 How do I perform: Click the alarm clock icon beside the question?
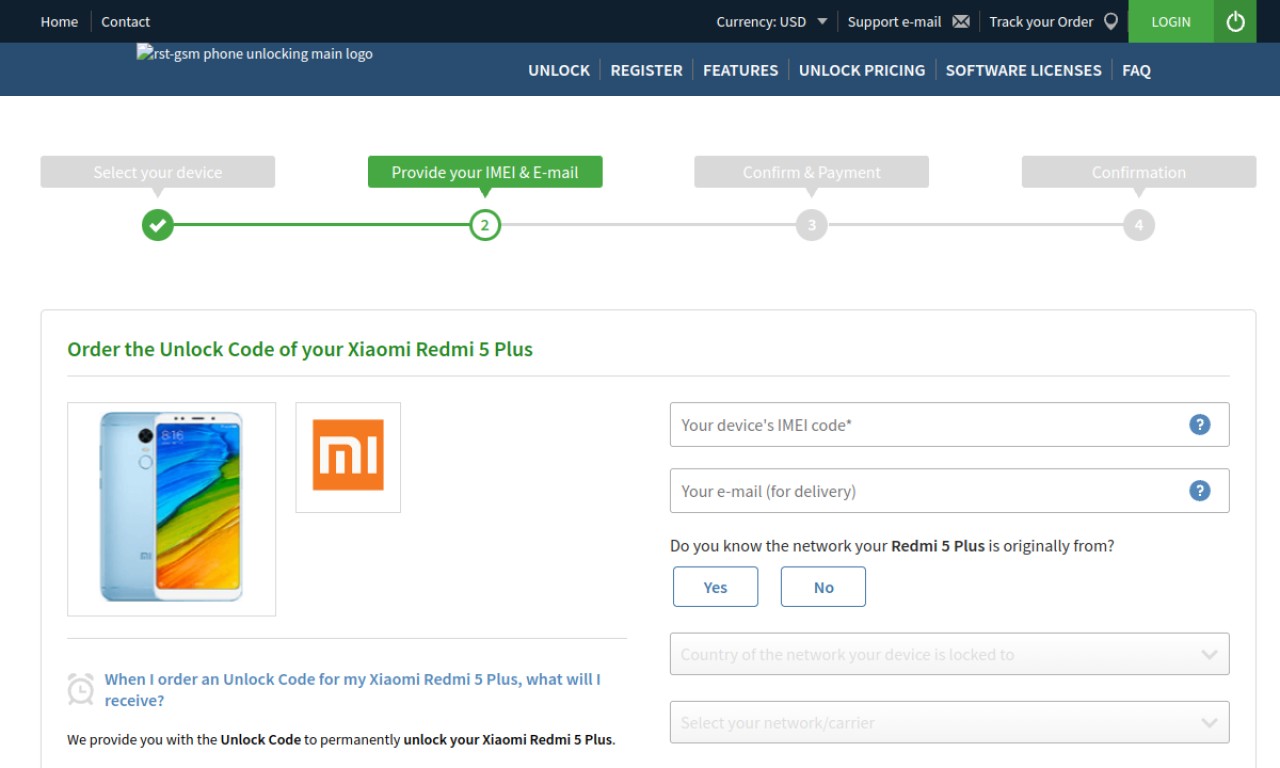81,689
